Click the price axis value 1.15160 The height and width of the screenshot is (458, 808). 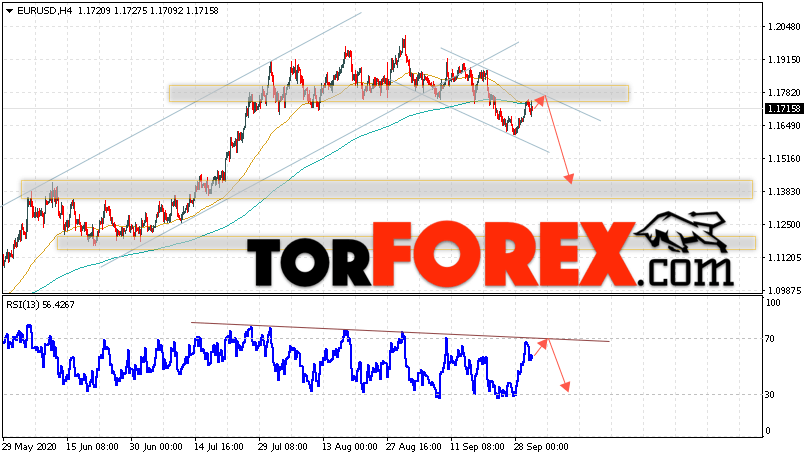784,159
